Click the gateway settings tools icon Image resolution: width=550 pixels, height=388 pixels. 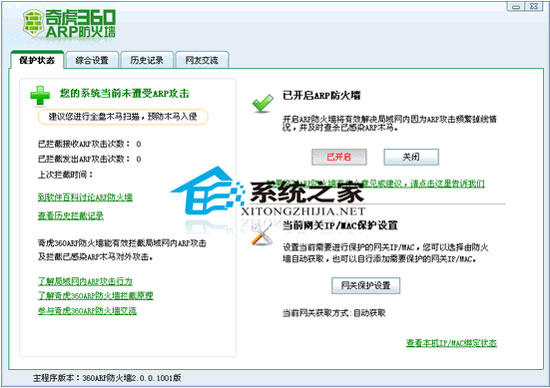tap(262, 235)
